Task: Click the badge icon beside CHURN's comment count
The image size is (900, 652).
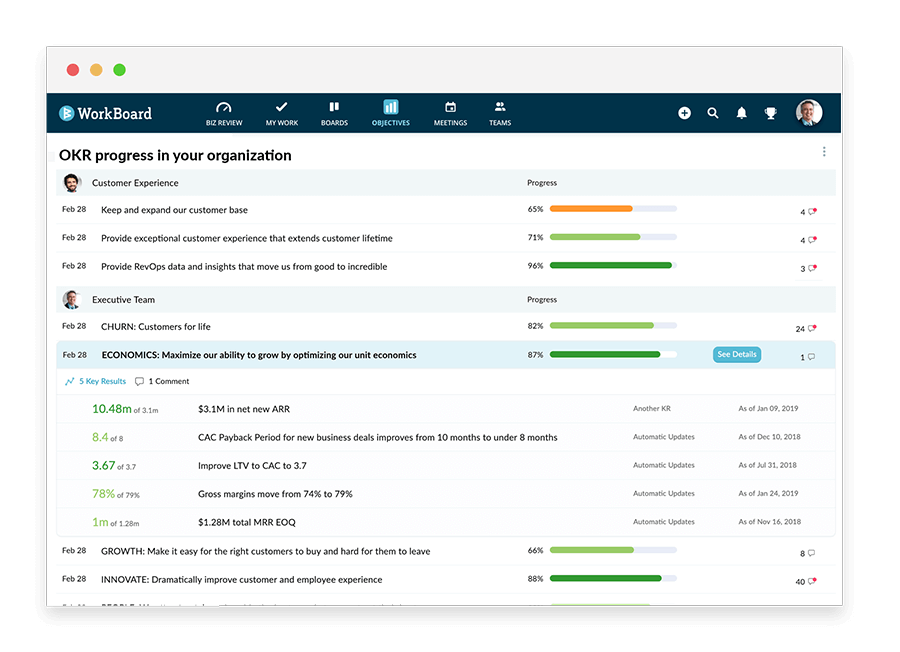Action: [x=812, y=327]
